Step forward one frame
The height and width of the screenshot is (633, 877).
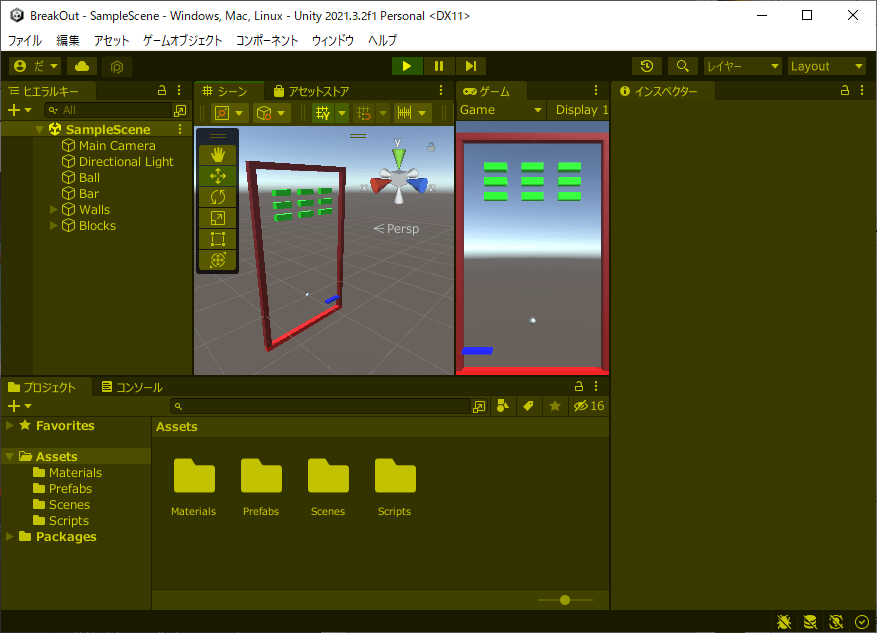coord(470,66)
